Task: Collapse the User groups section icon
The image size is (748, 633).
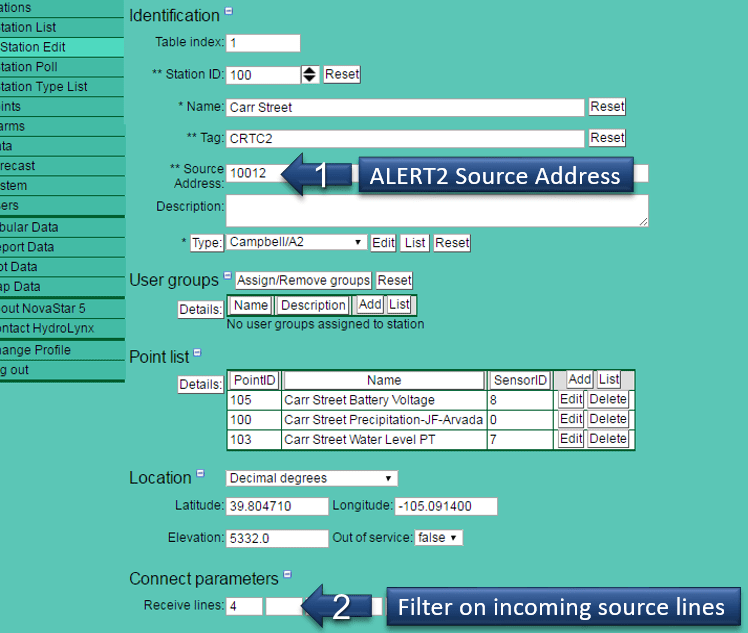Action: click(x=227, y=276)
